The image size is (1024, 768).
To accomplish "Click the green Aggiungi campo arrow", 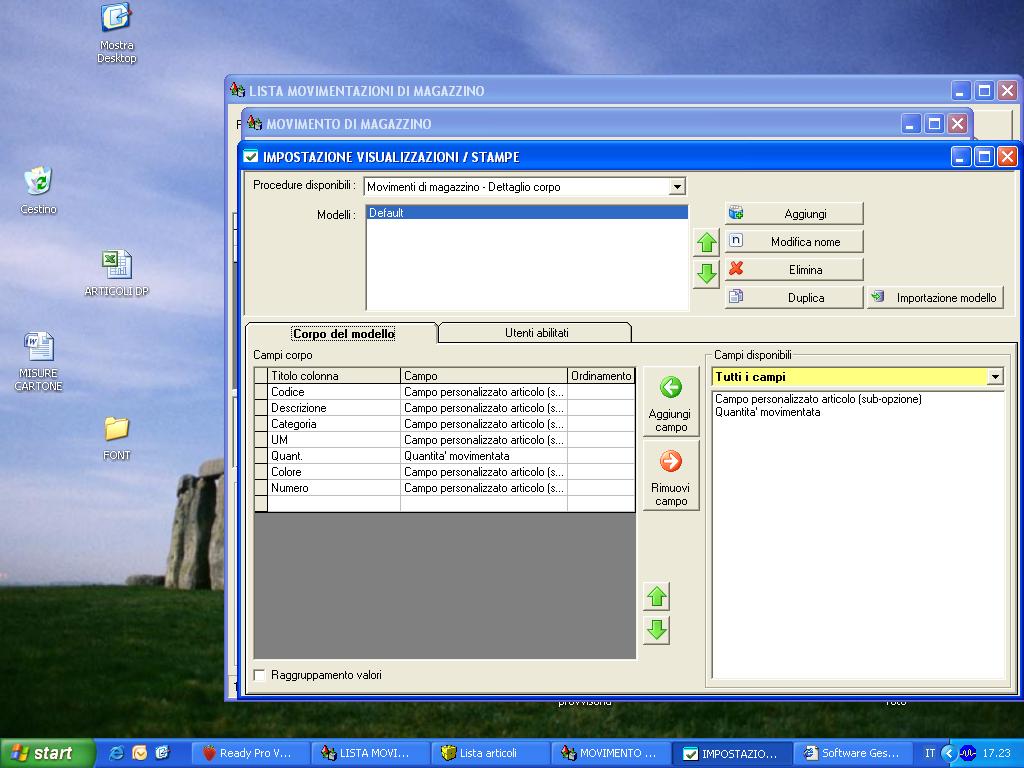I will 670,388.
